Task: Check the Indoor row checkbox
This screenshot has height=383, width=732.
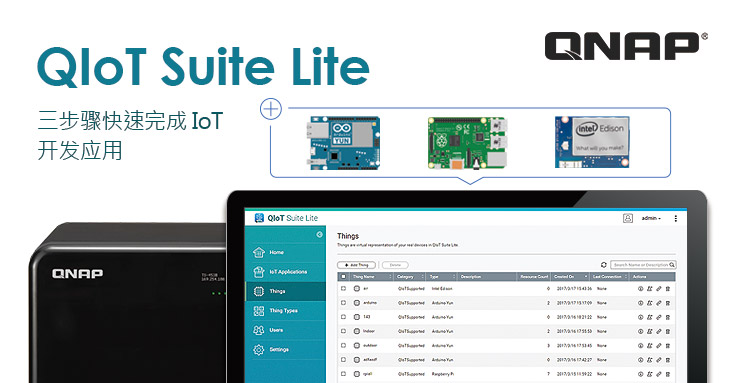Action: tap(344, 331)
